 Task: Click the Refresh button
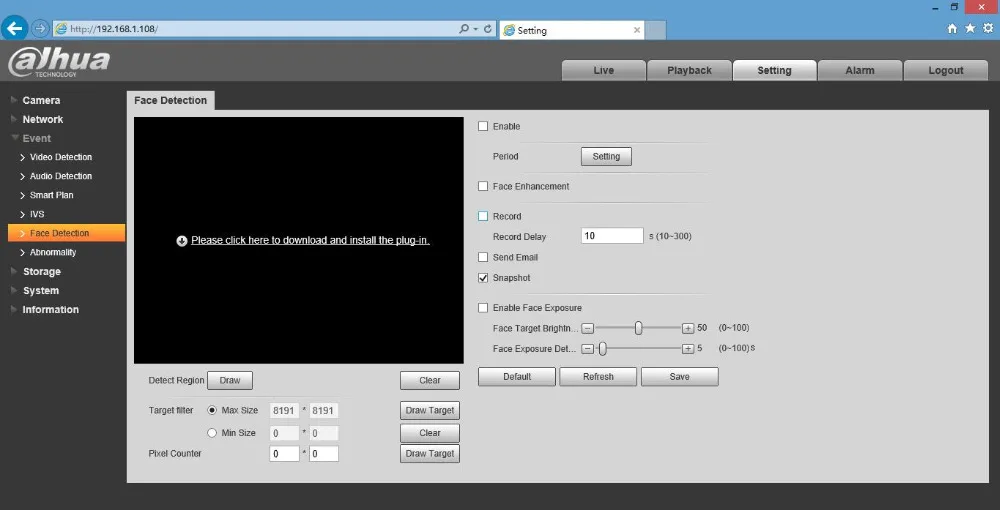(x=598, y=377)
